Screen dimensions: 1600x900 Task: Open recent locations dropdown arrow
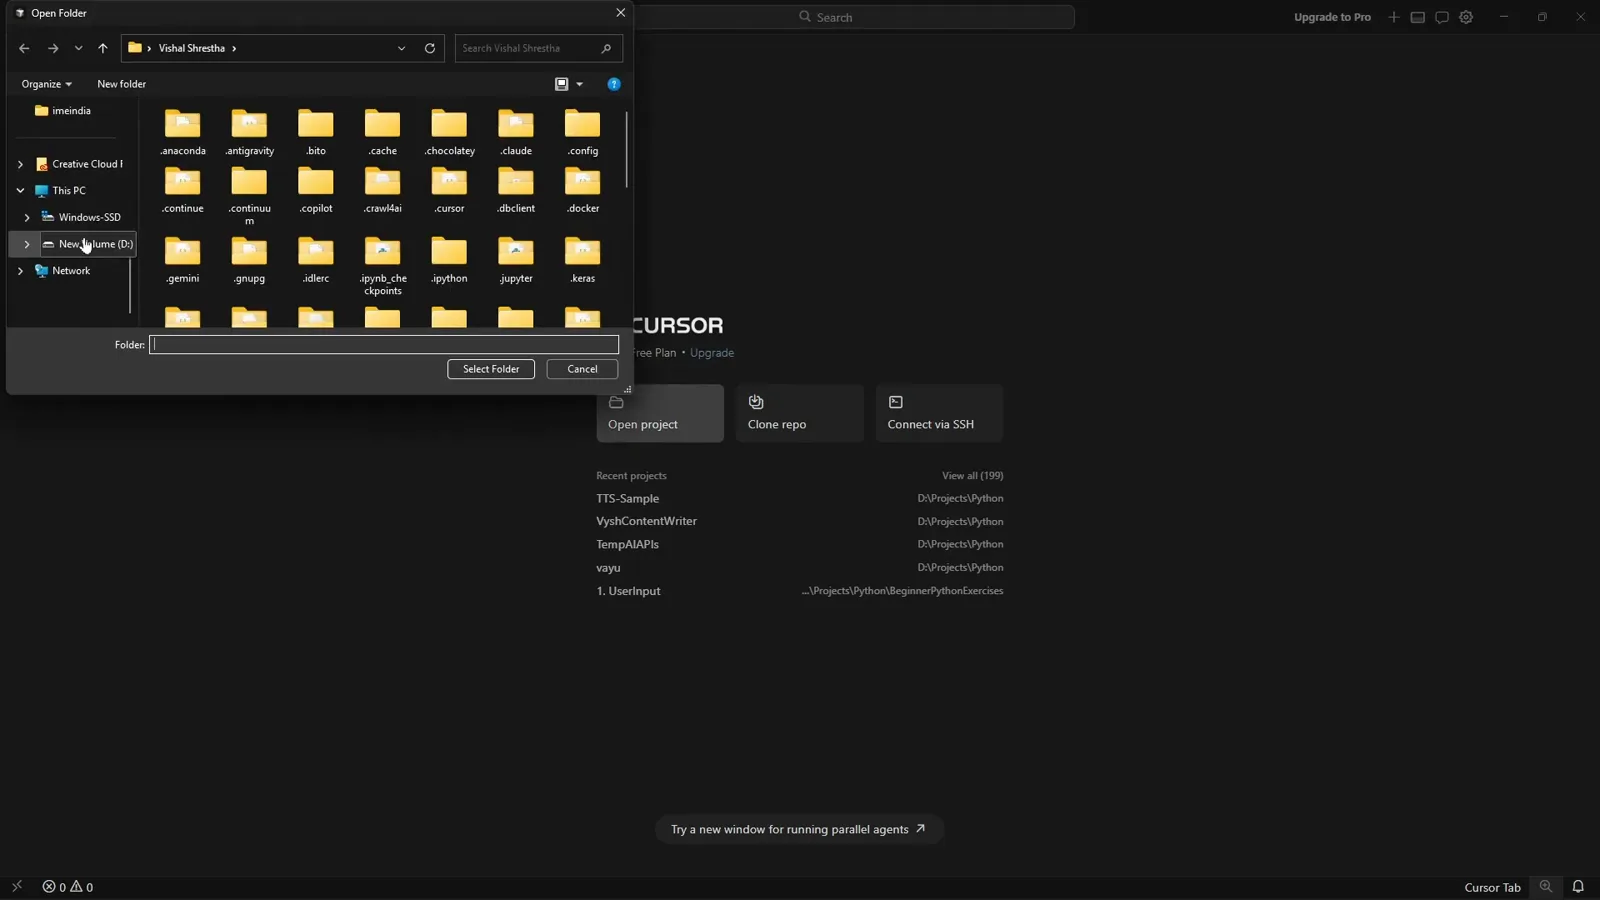point(78,48)
